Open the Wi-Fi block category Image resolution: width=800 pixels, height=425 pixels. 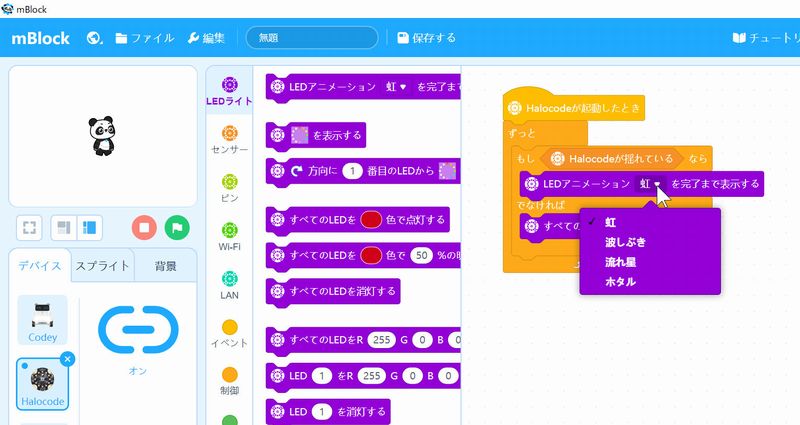tap(229, 237)
